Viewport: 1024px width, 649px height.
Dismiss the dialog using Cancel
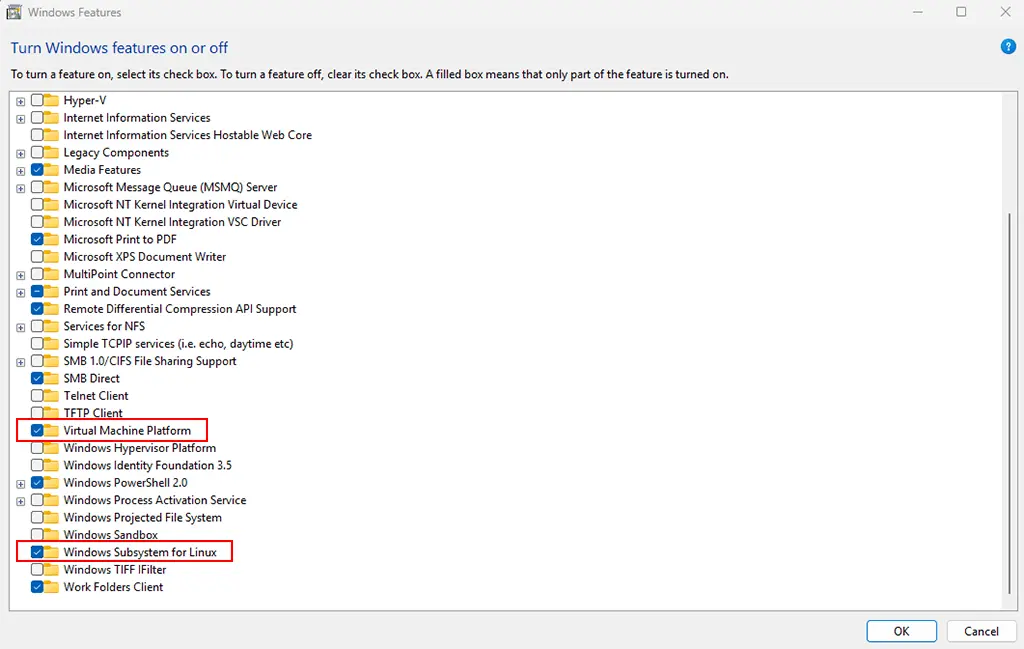click(x=981, y=631)
